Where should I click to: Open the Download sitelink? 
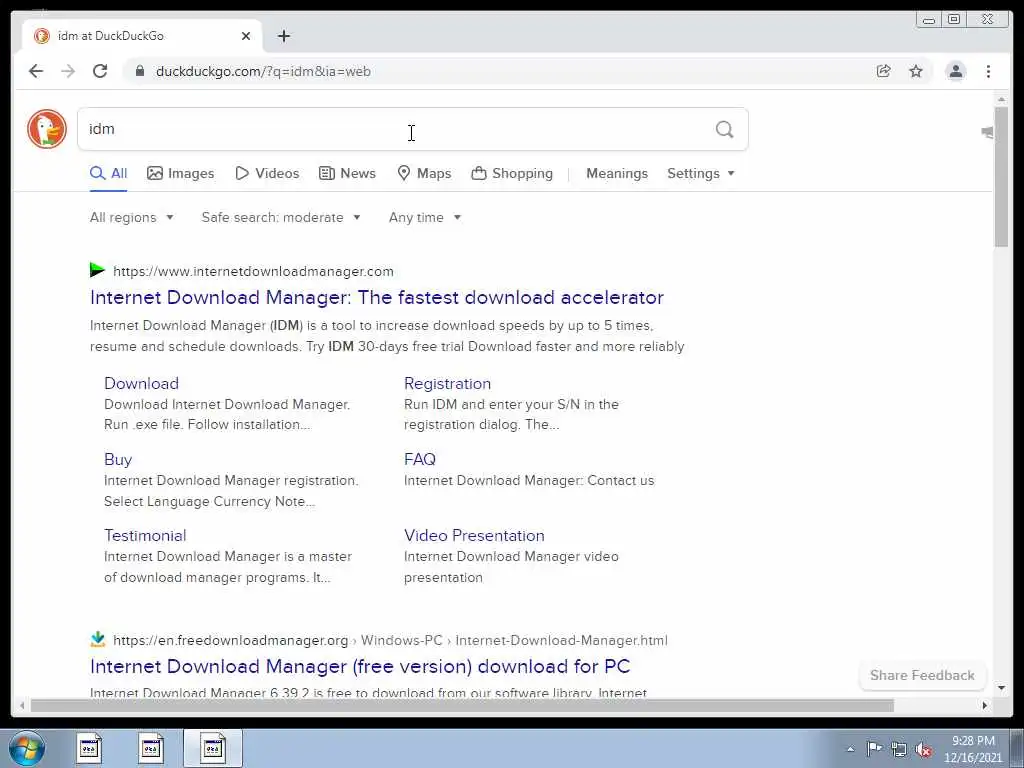coord(141,383)
